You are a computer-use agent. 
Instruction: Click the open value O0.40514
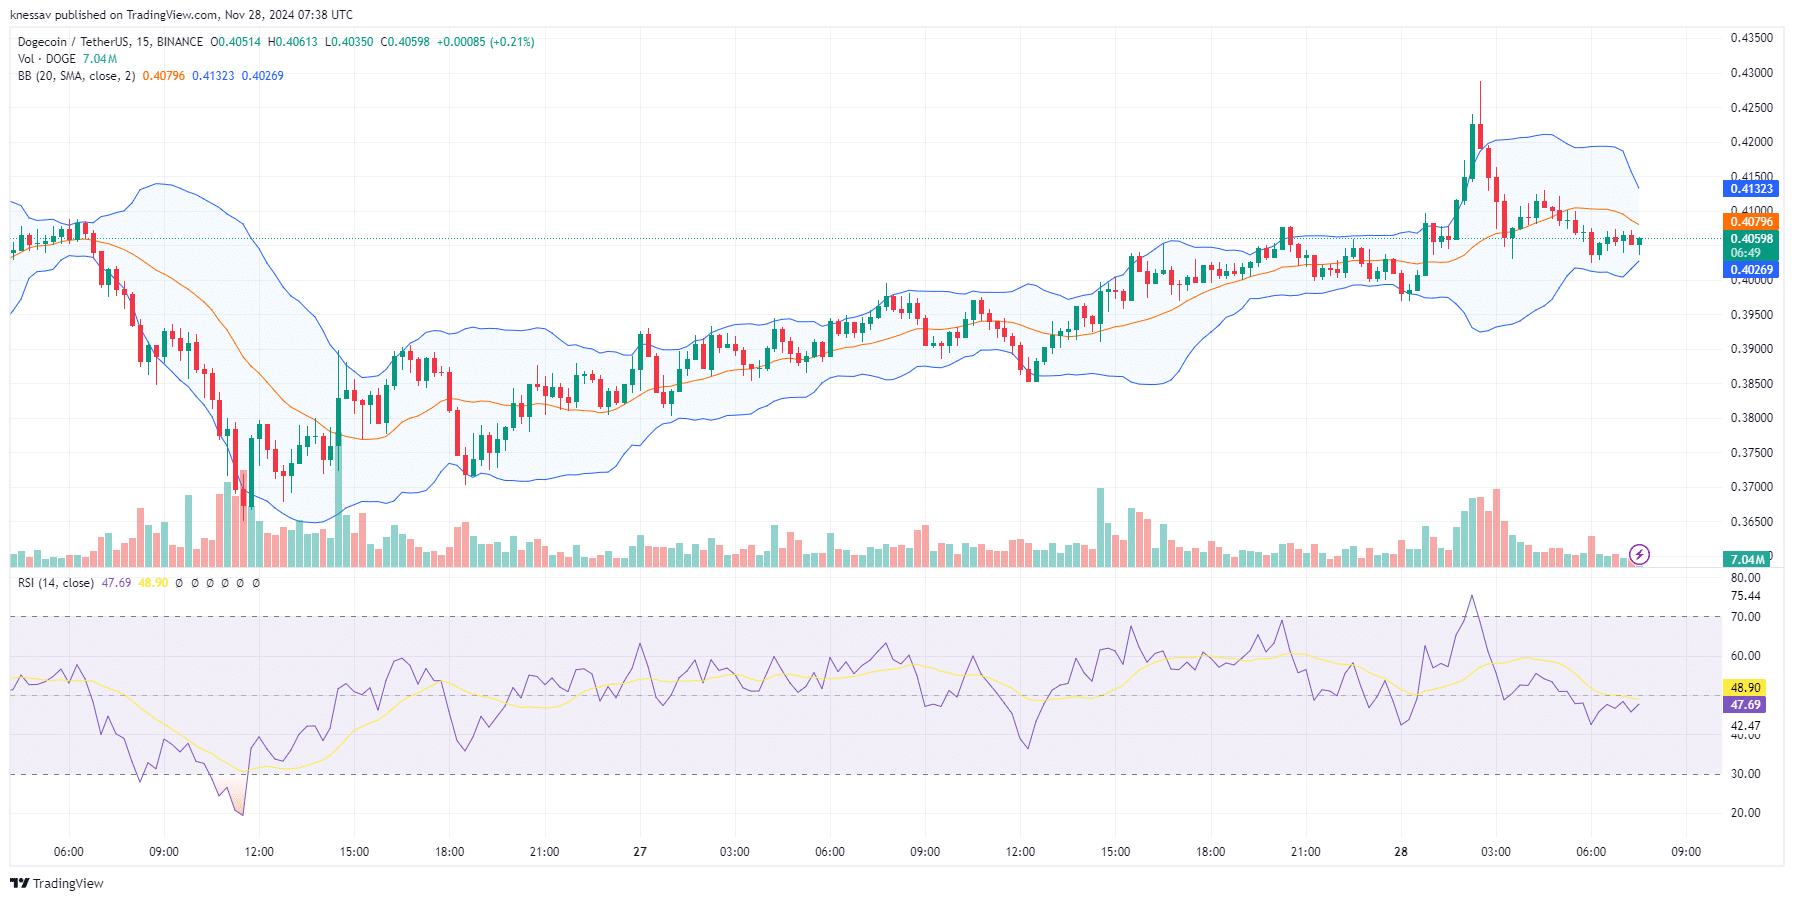[235, 42]
